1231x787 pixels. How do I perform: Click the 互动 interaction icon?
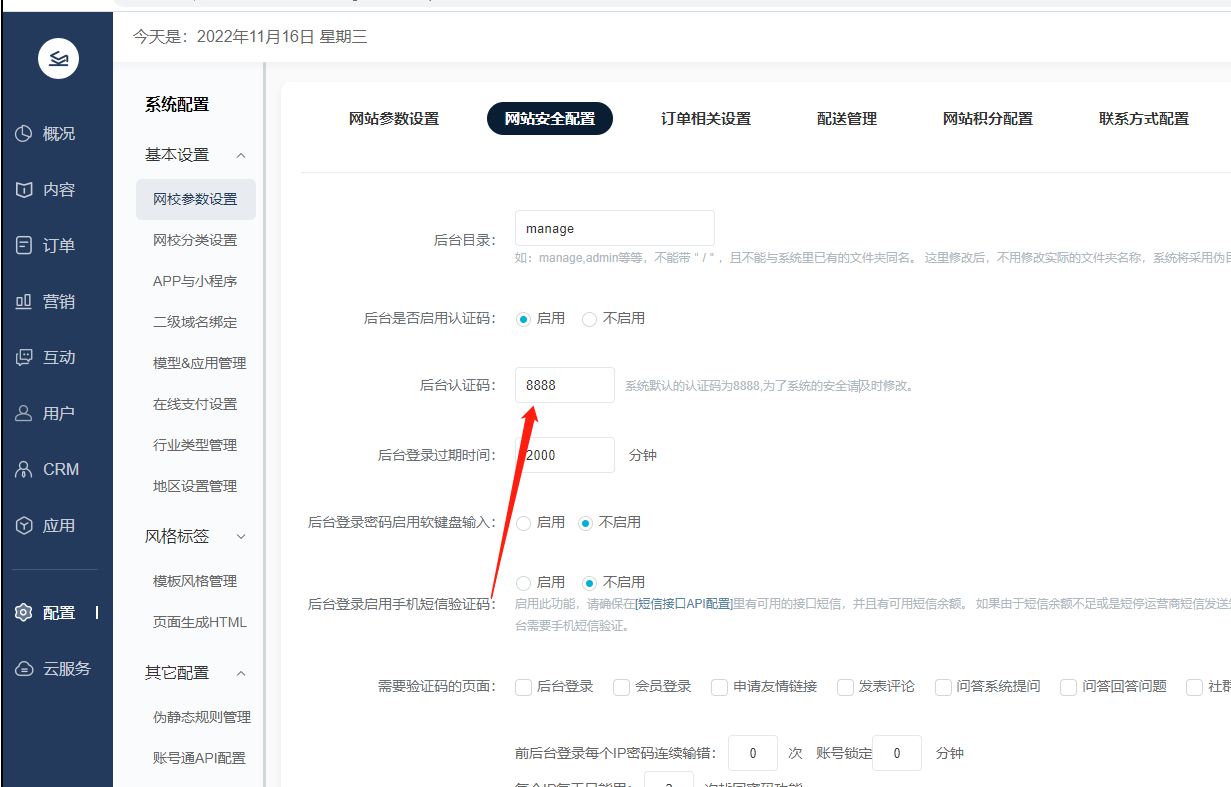click(24, 358)
